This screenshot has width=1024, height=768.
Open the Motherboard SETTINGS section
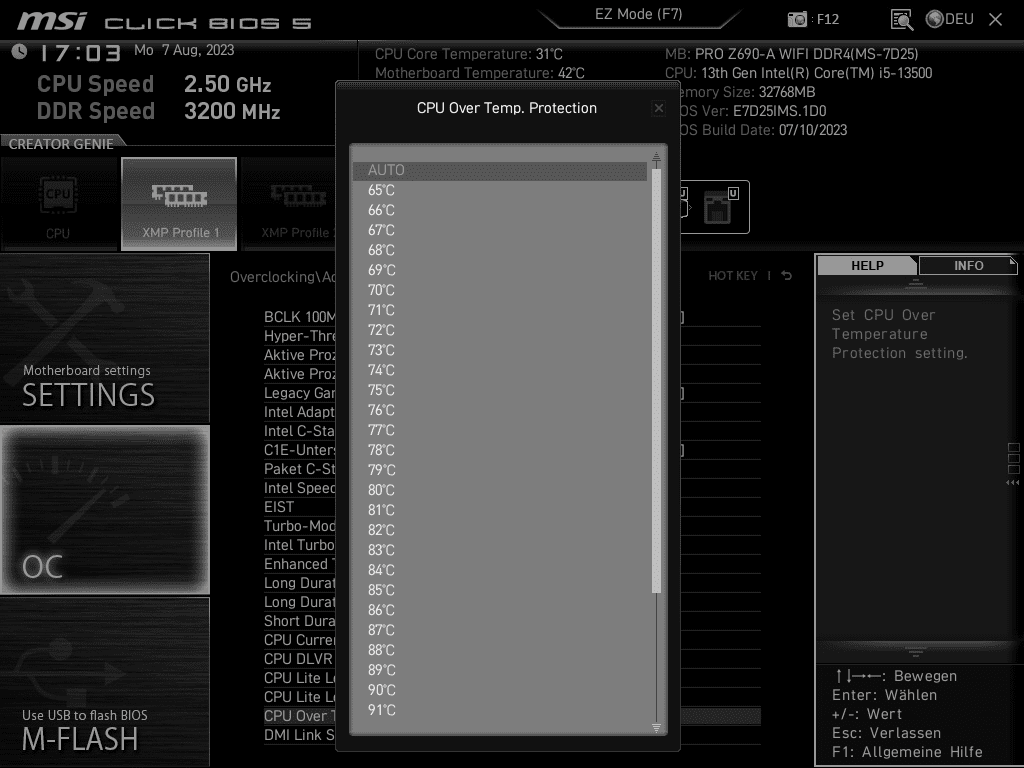[104, 338]
